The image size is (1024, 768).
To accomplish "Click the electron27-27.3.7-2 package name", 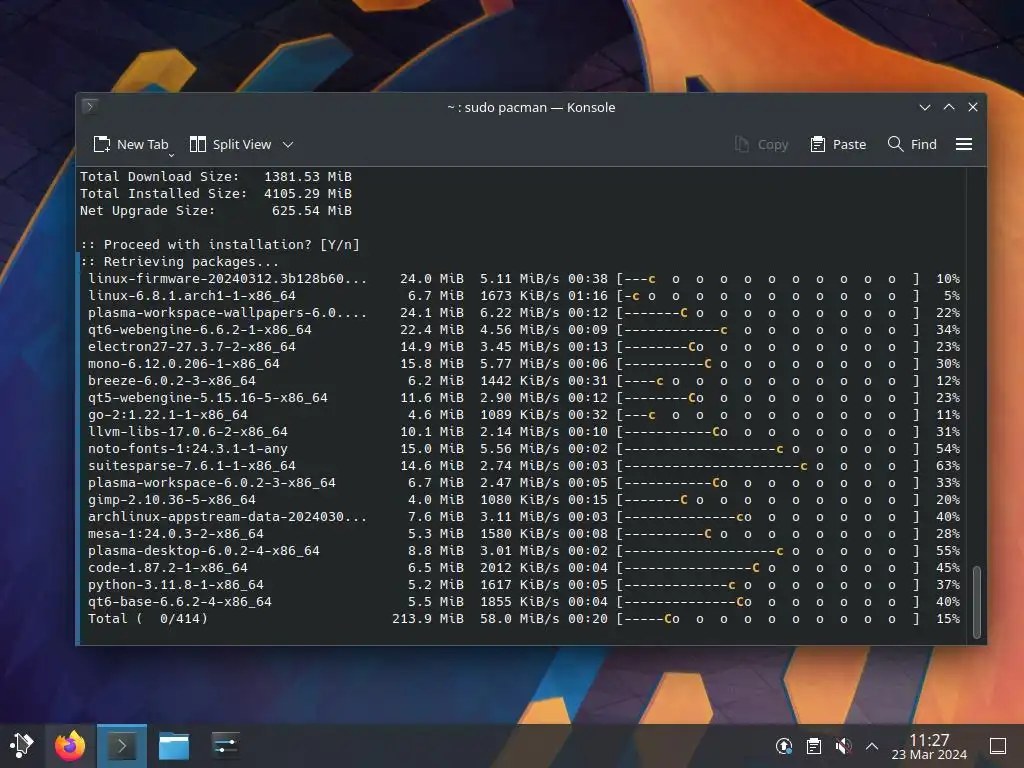I will click(x=192, y=347).
